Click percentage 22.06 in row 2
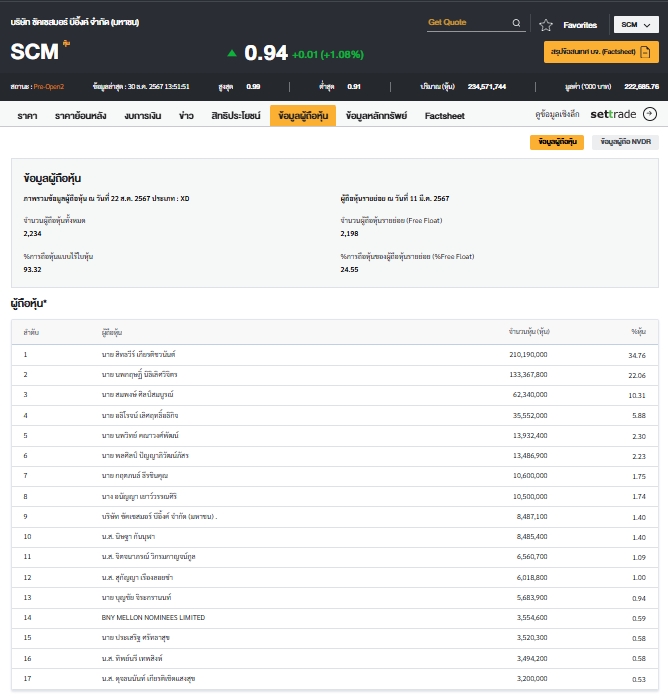Viewport: 668px width, 698px height. [x=637, y=375]
